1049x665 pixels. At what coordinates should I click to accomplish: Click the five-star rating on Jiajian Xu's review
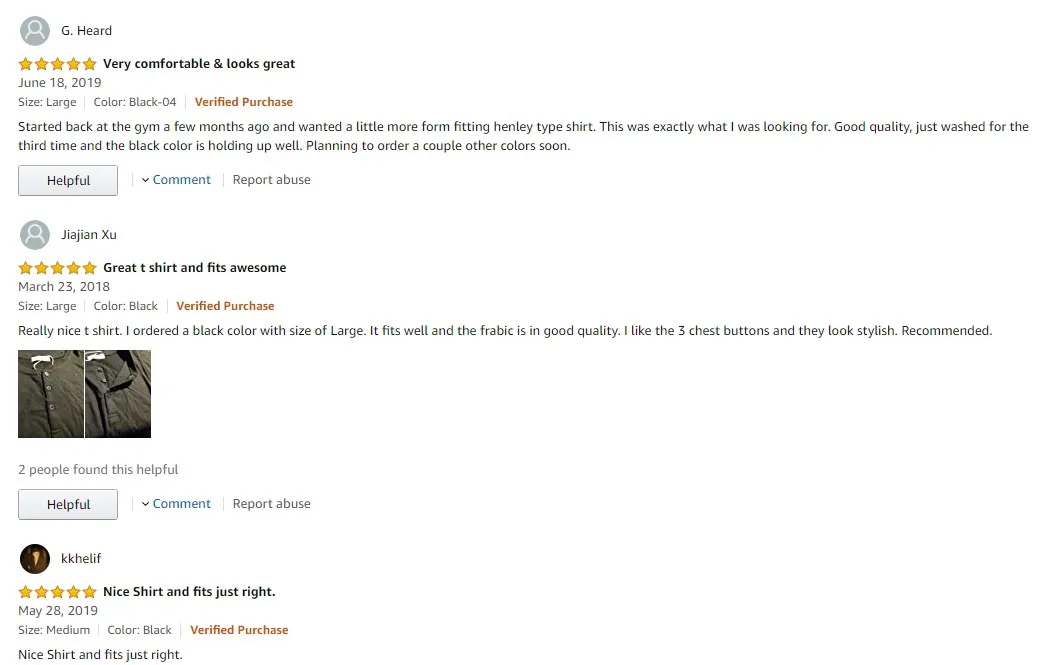click(x=57, y=268)
